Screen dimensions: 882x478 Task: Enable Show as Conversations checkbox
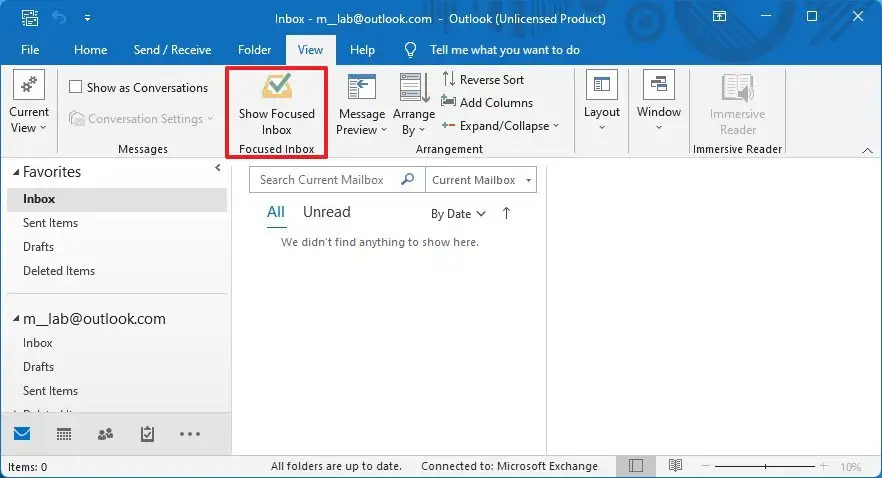[76, 88]
